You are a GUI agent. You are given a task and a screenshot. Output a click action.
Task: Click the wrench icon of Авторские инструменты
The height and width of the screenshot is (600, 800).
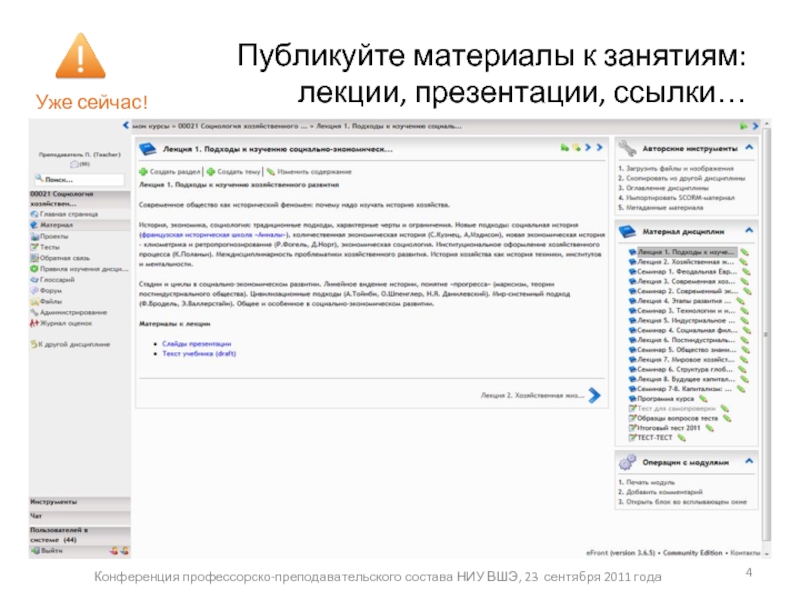click(628, 148)
